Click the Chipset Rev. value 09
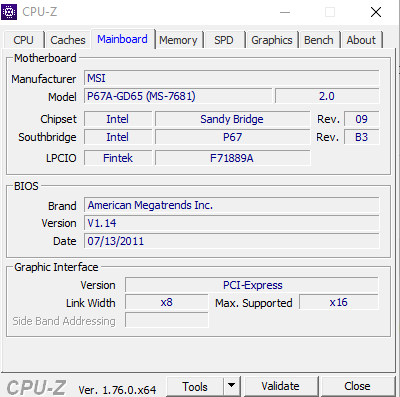Image resolution: width=400 pixels, height=397 pixels. click(362, 119)
